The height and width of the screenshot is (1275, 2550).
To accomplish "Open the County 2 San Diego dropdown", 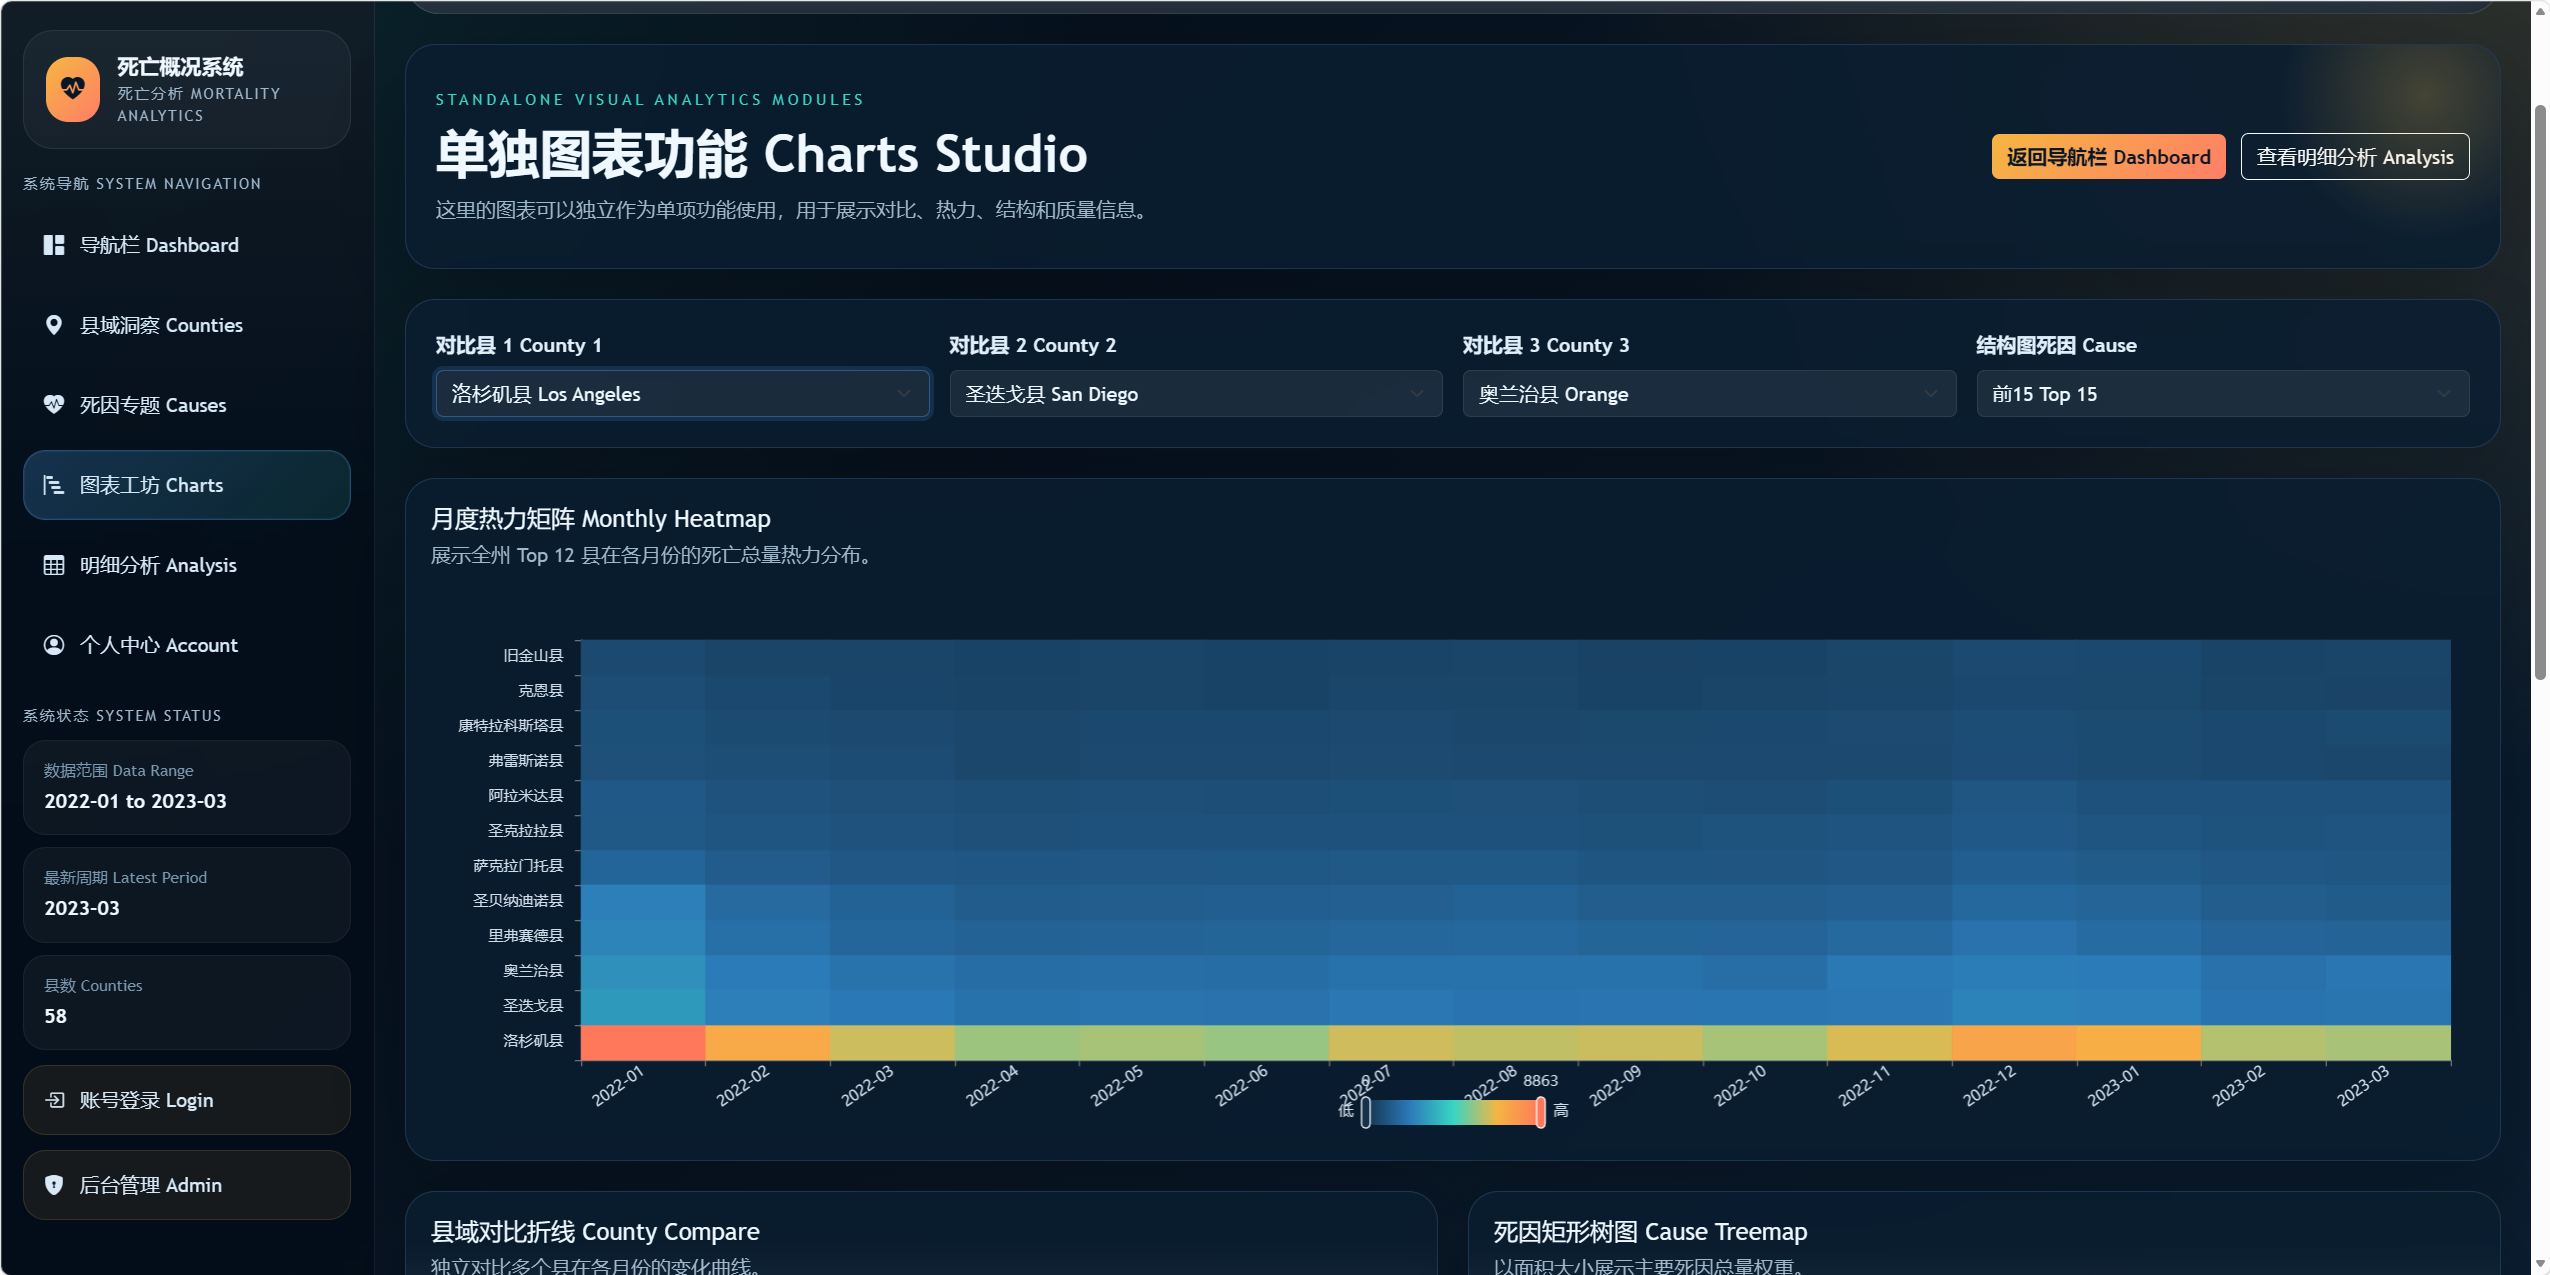I will (x=1195, y=394).
